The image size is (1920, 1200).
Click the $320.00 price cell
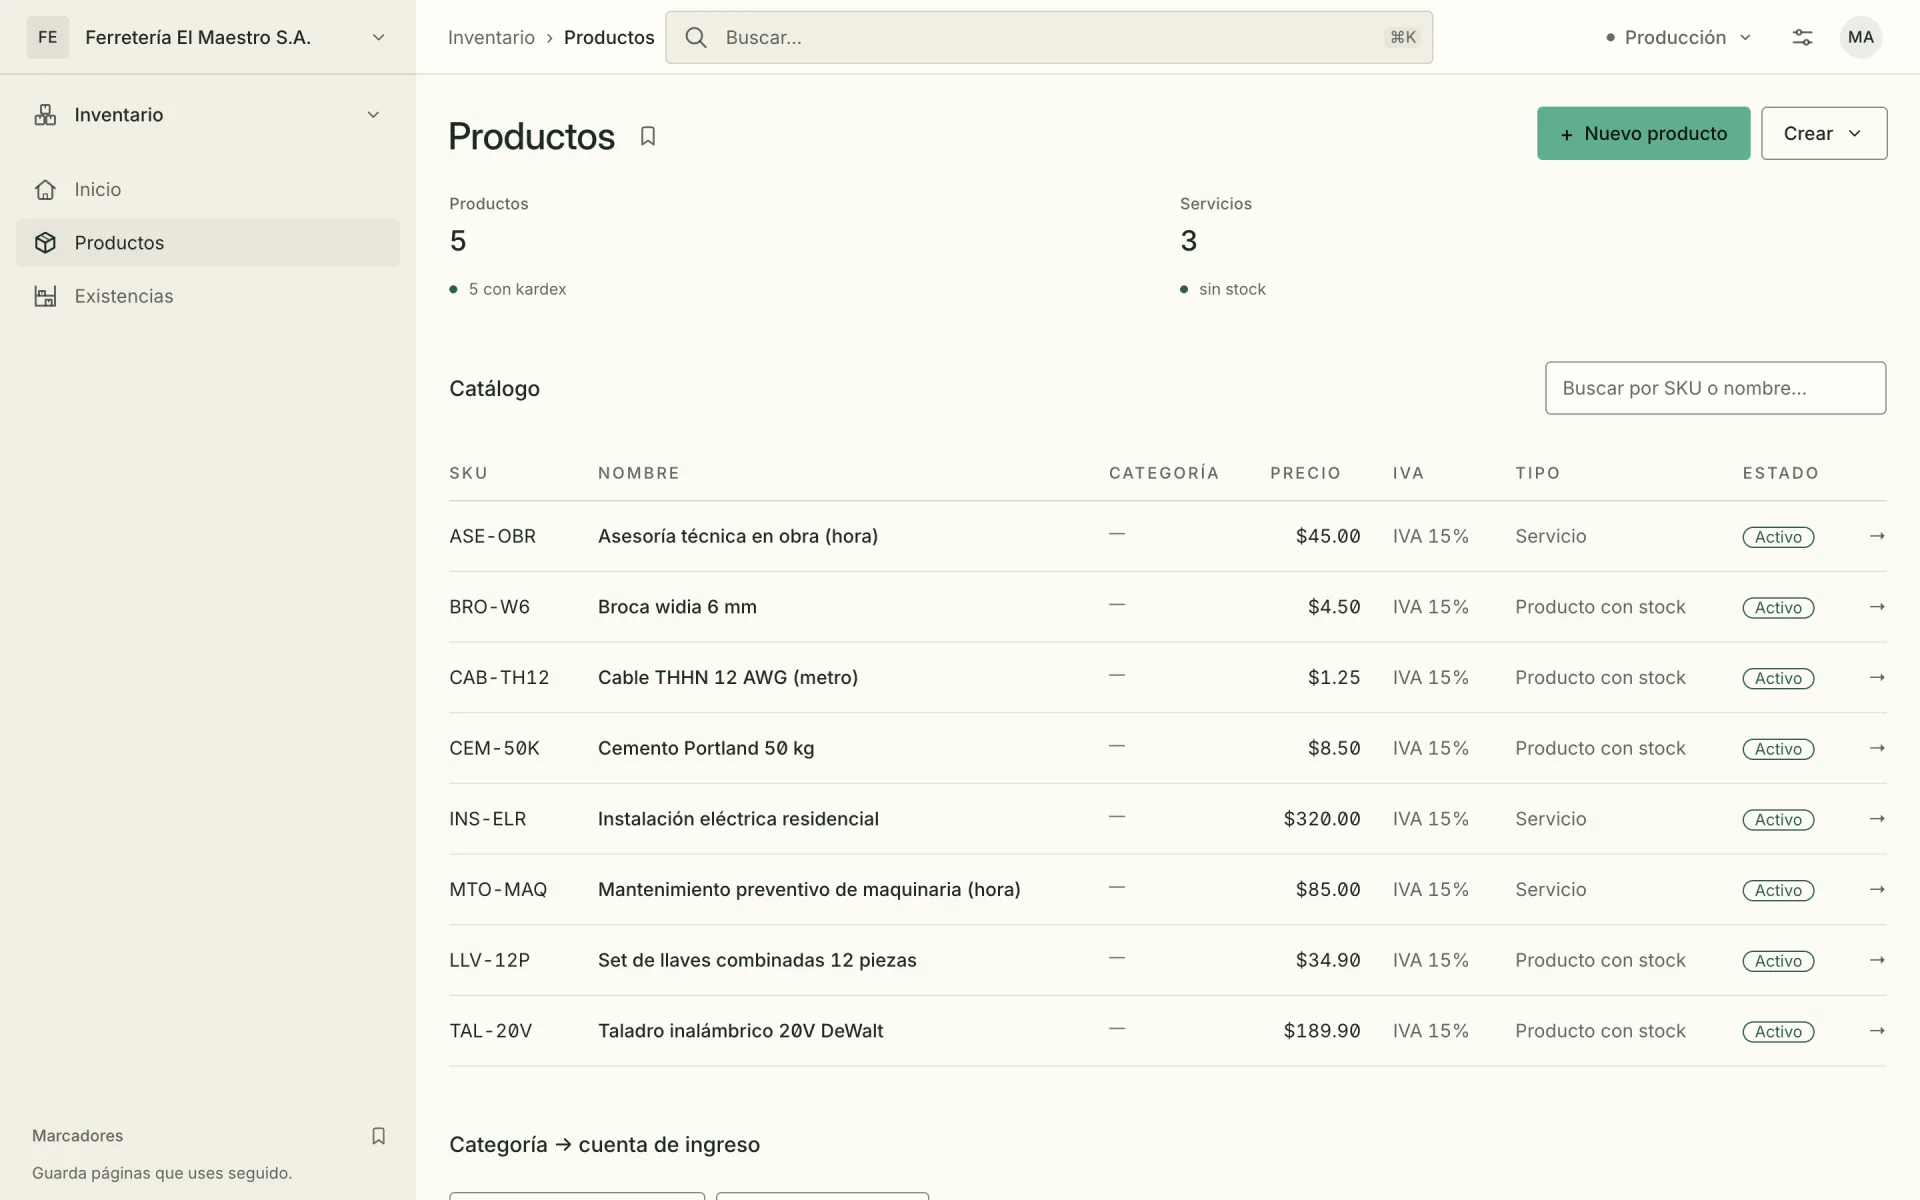pos(1322,819)
